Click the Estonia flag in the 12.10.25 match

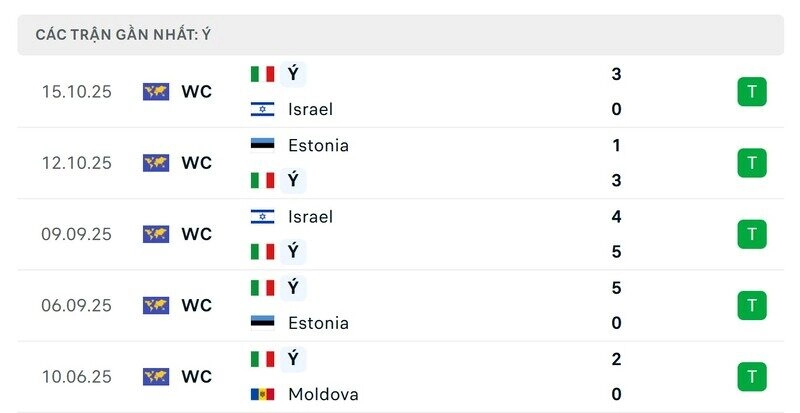pos(262,145)
